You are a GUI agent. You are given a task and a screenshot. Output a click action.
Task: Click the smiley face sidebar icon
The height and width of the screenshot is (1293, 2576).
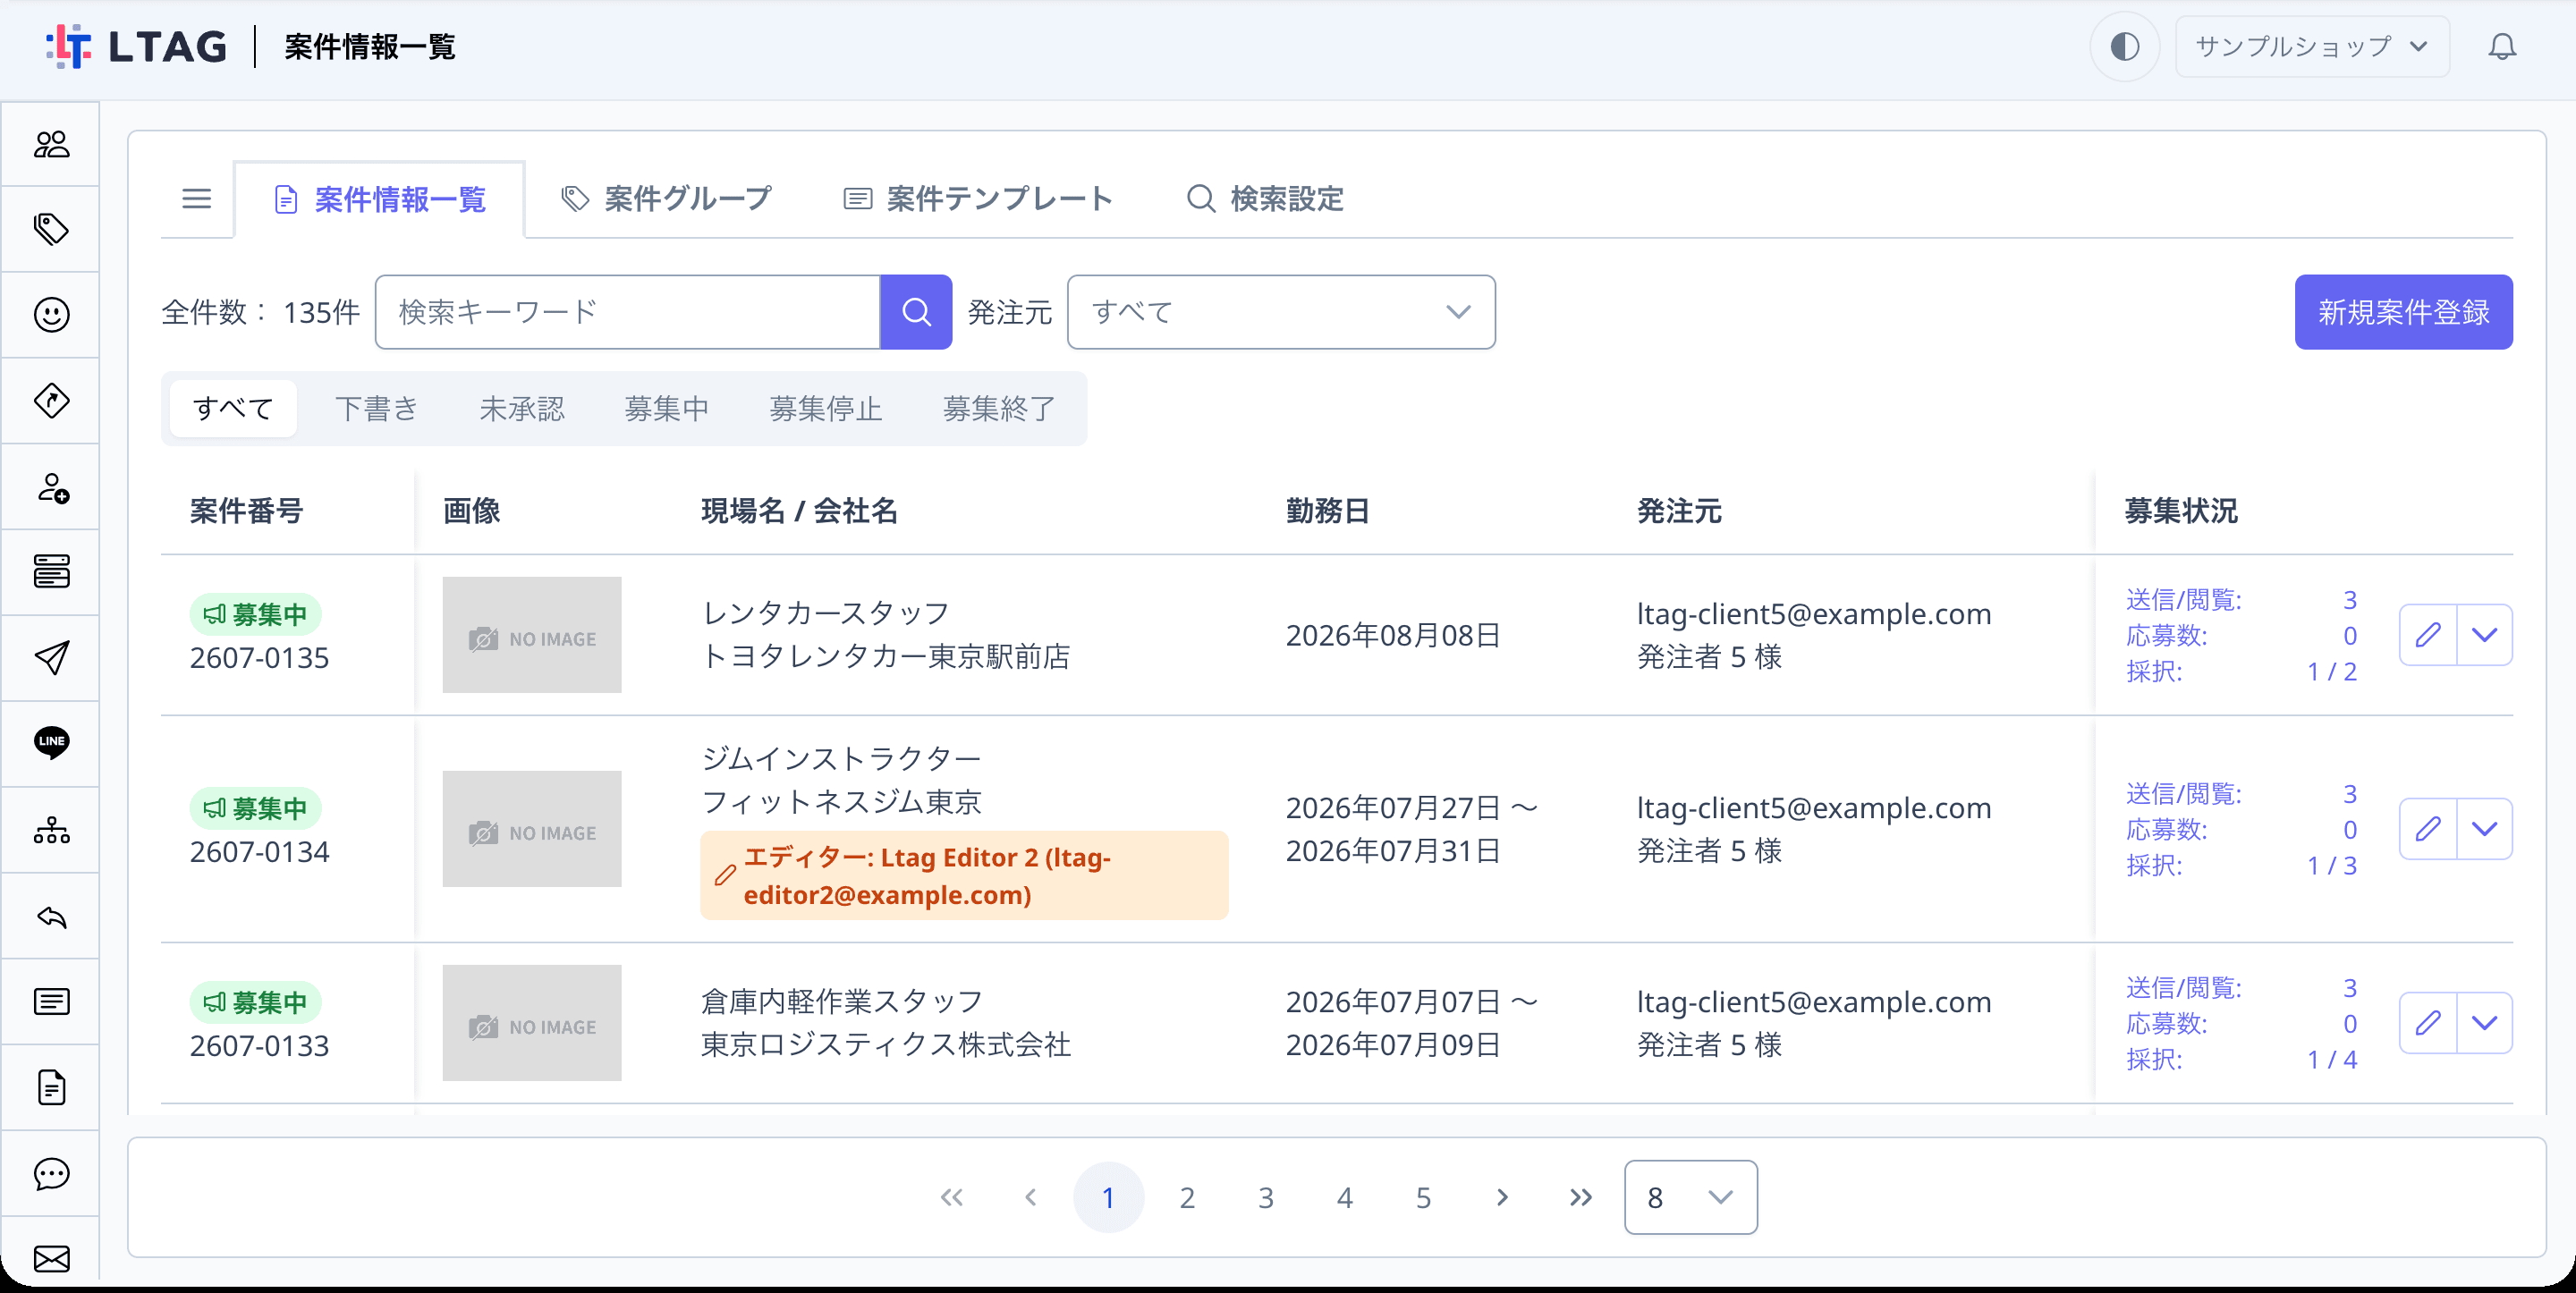coord(51,315)
